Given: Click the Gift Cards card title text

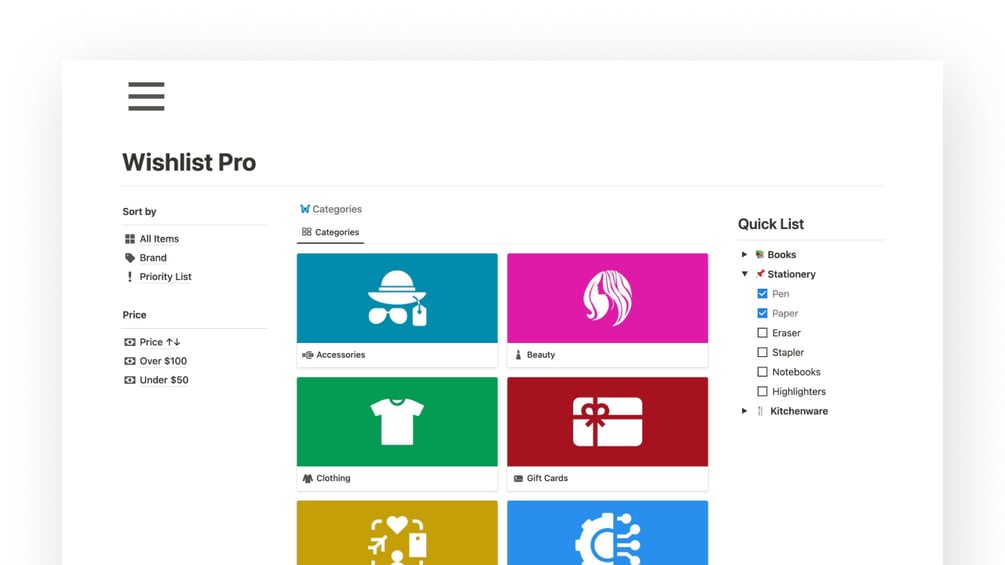Looking at the screenshot, I should (547, 479).
